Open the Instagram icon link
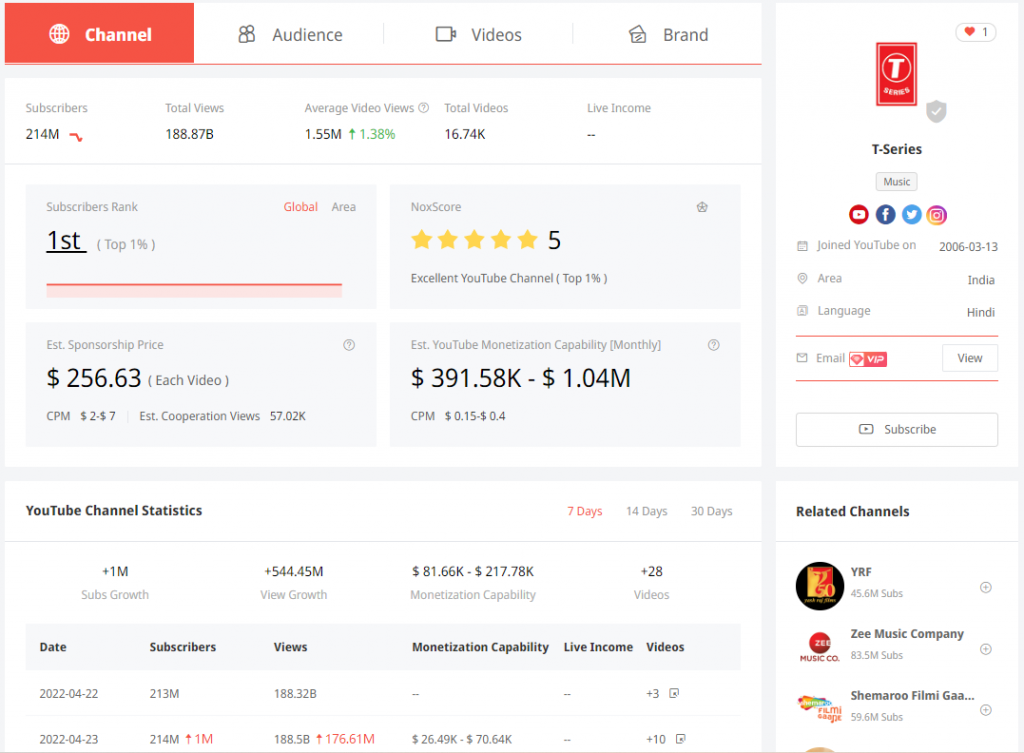The width and height of the screenshot is (1024, 753). tap(936, 214)
